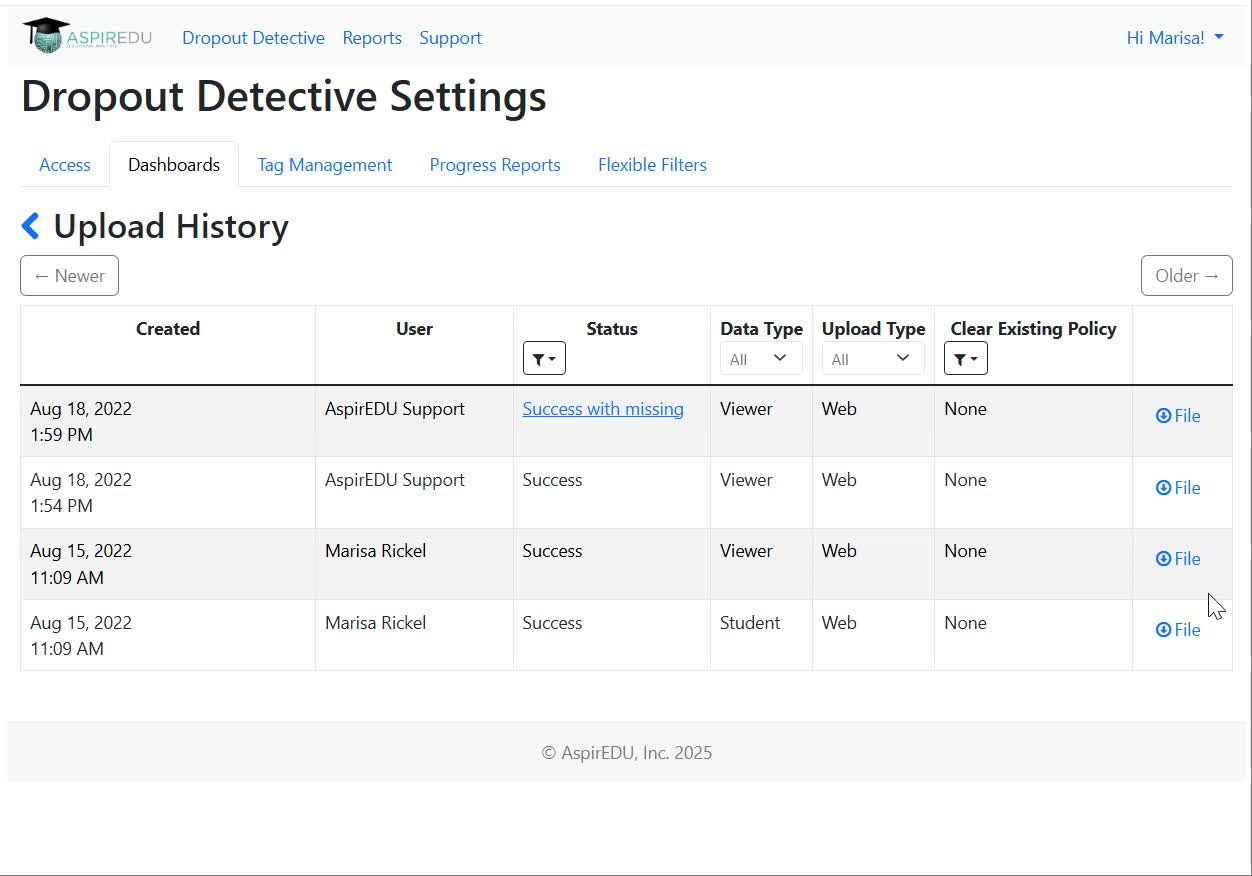Switch to the Access tab
This screenshot has width=1252, height=876.
[x=65, y=165]
